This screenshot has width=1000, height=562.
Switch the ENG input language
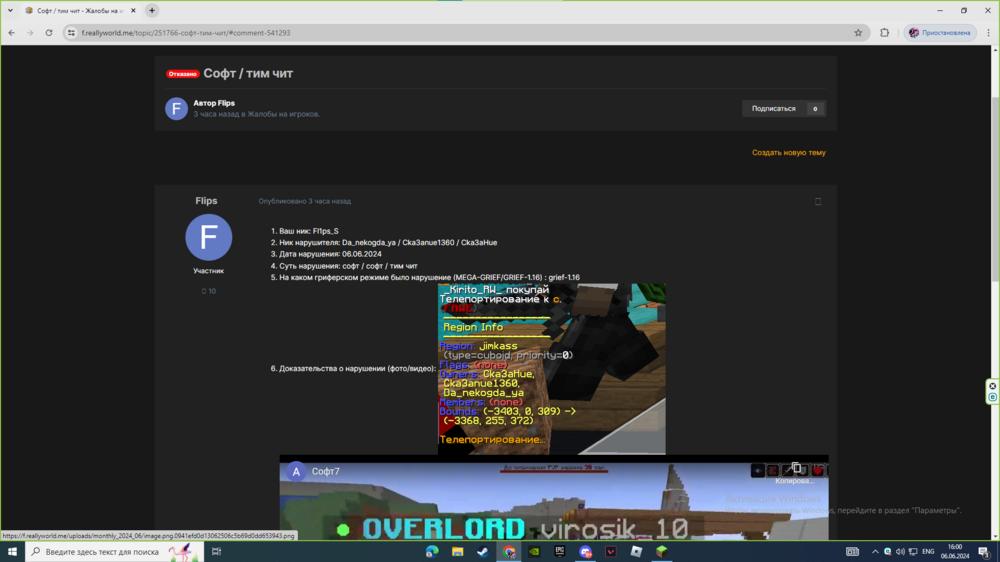click(x=929, y=552)
